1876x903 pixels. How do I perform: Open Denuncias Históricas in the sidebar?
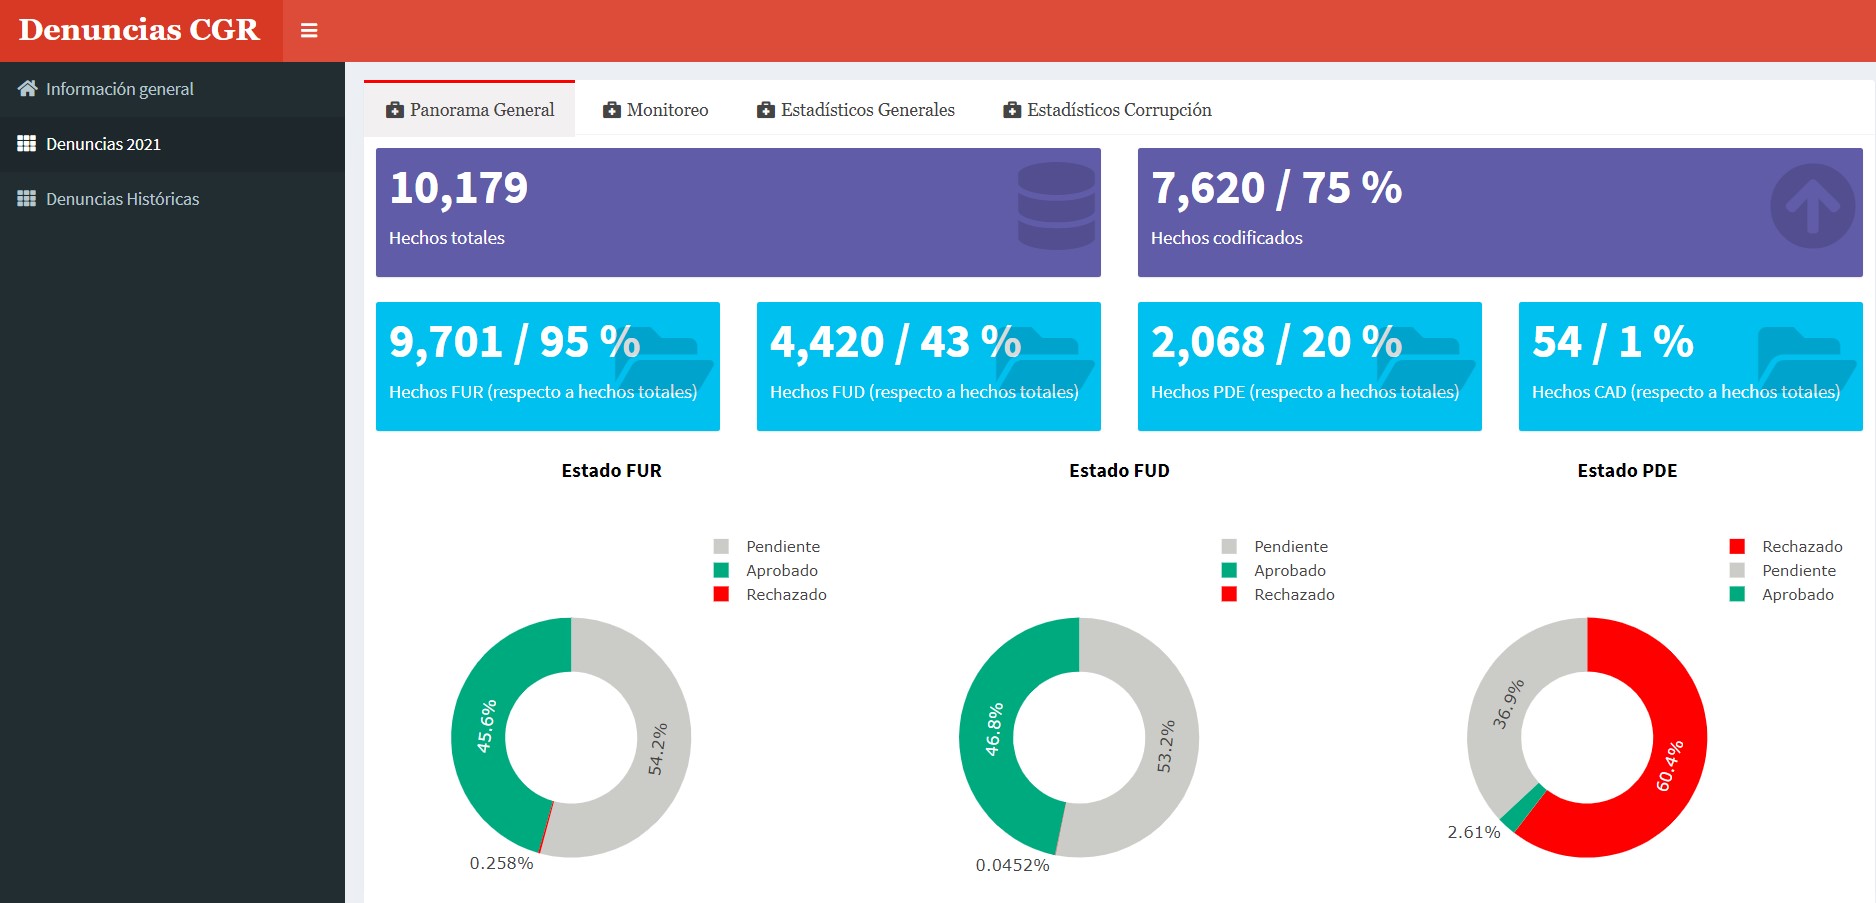pos(122,198)
